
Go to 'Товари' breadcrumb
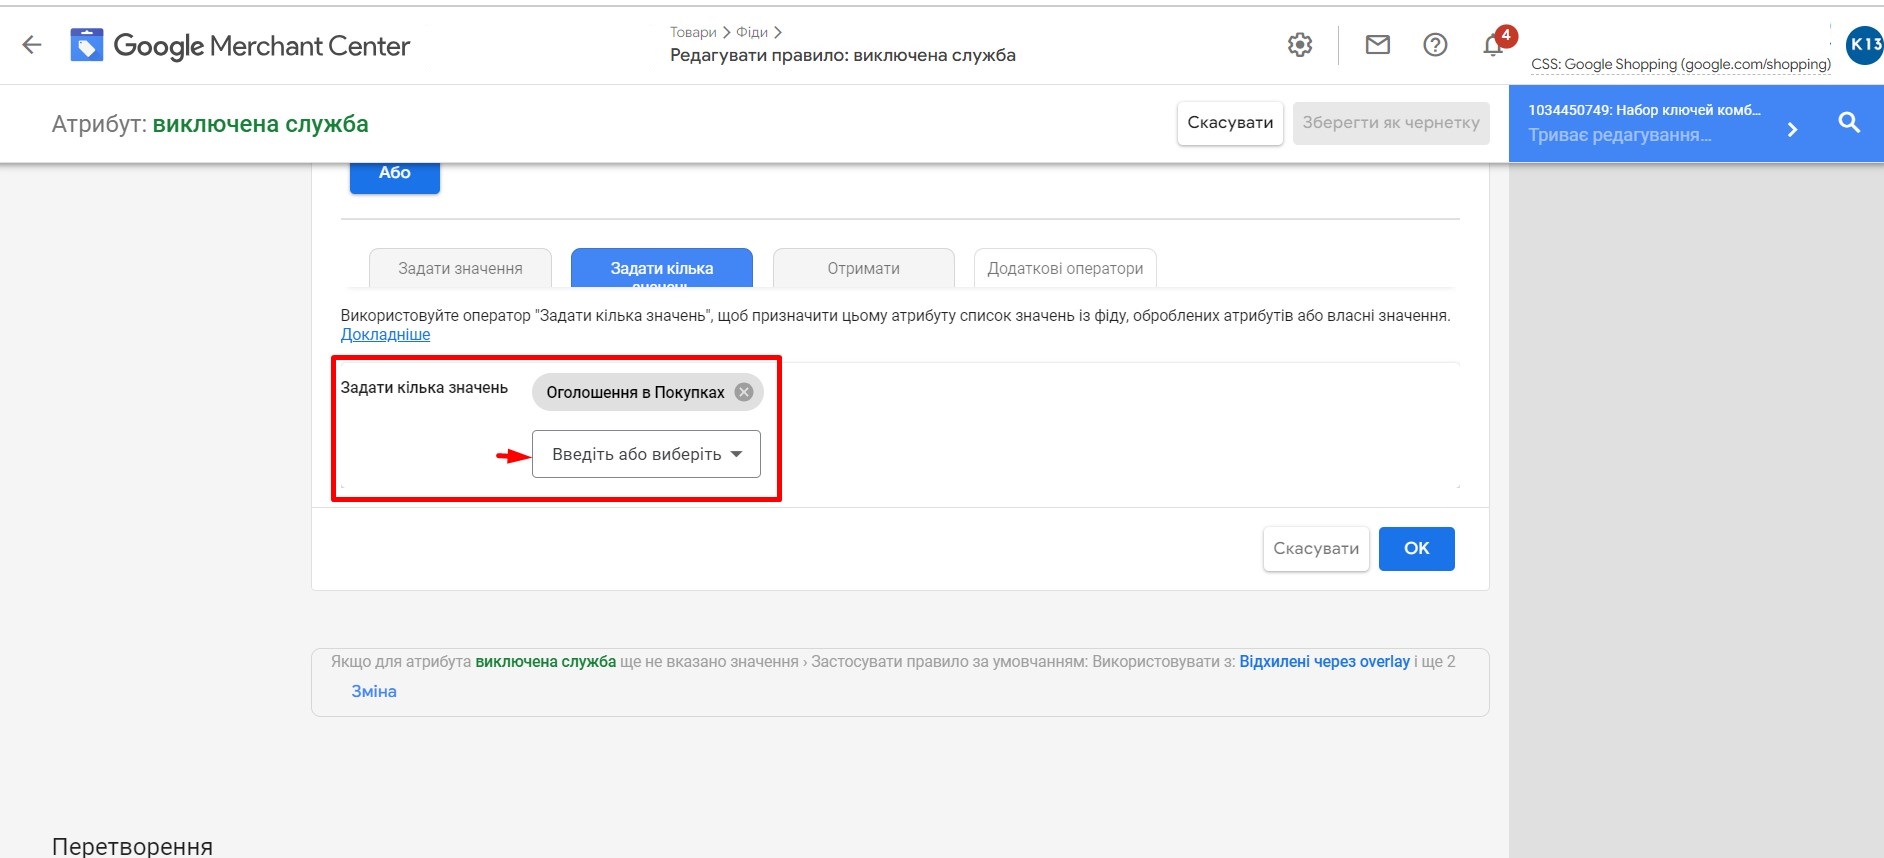[693, 32]
